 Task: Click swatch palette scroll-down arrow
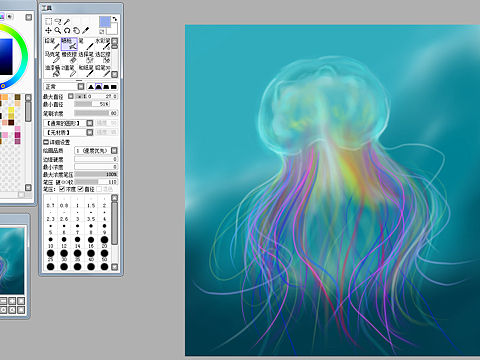click(28, 188)
